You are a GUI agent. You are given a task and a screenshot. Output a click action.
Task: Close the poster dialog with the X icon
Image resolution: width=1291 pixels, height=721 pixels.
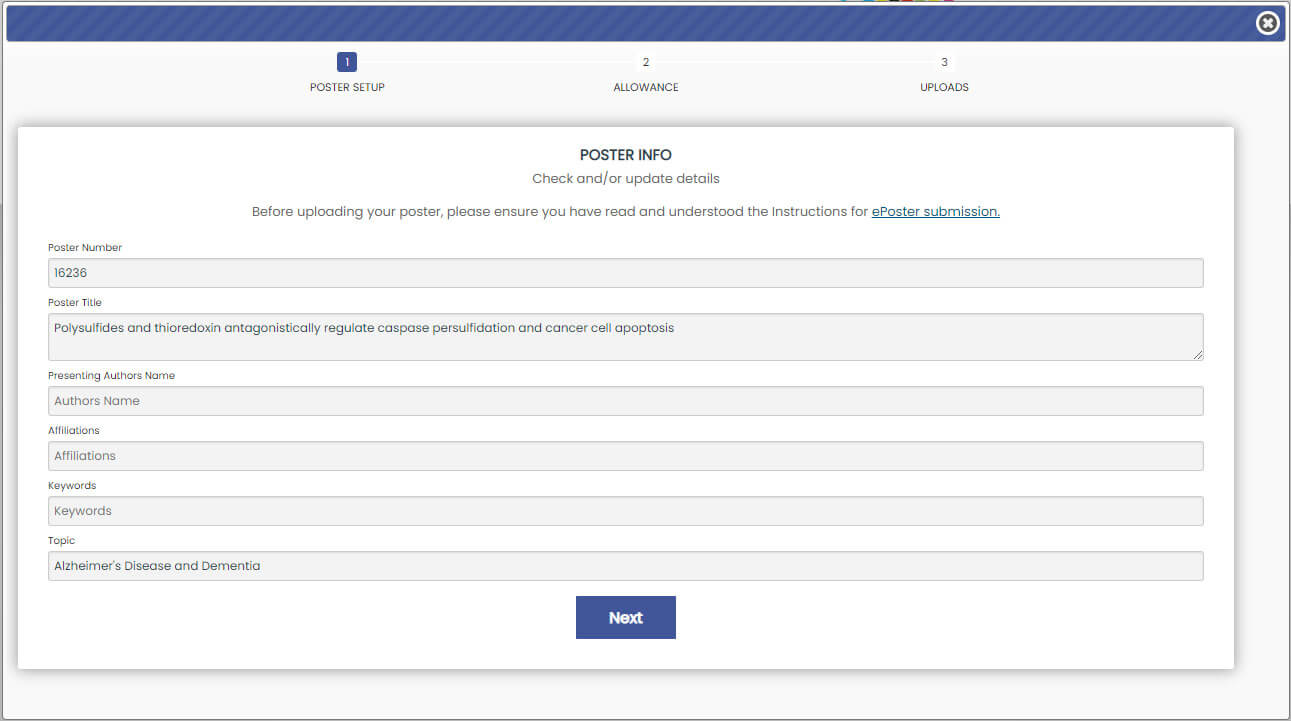[1267, 23]
